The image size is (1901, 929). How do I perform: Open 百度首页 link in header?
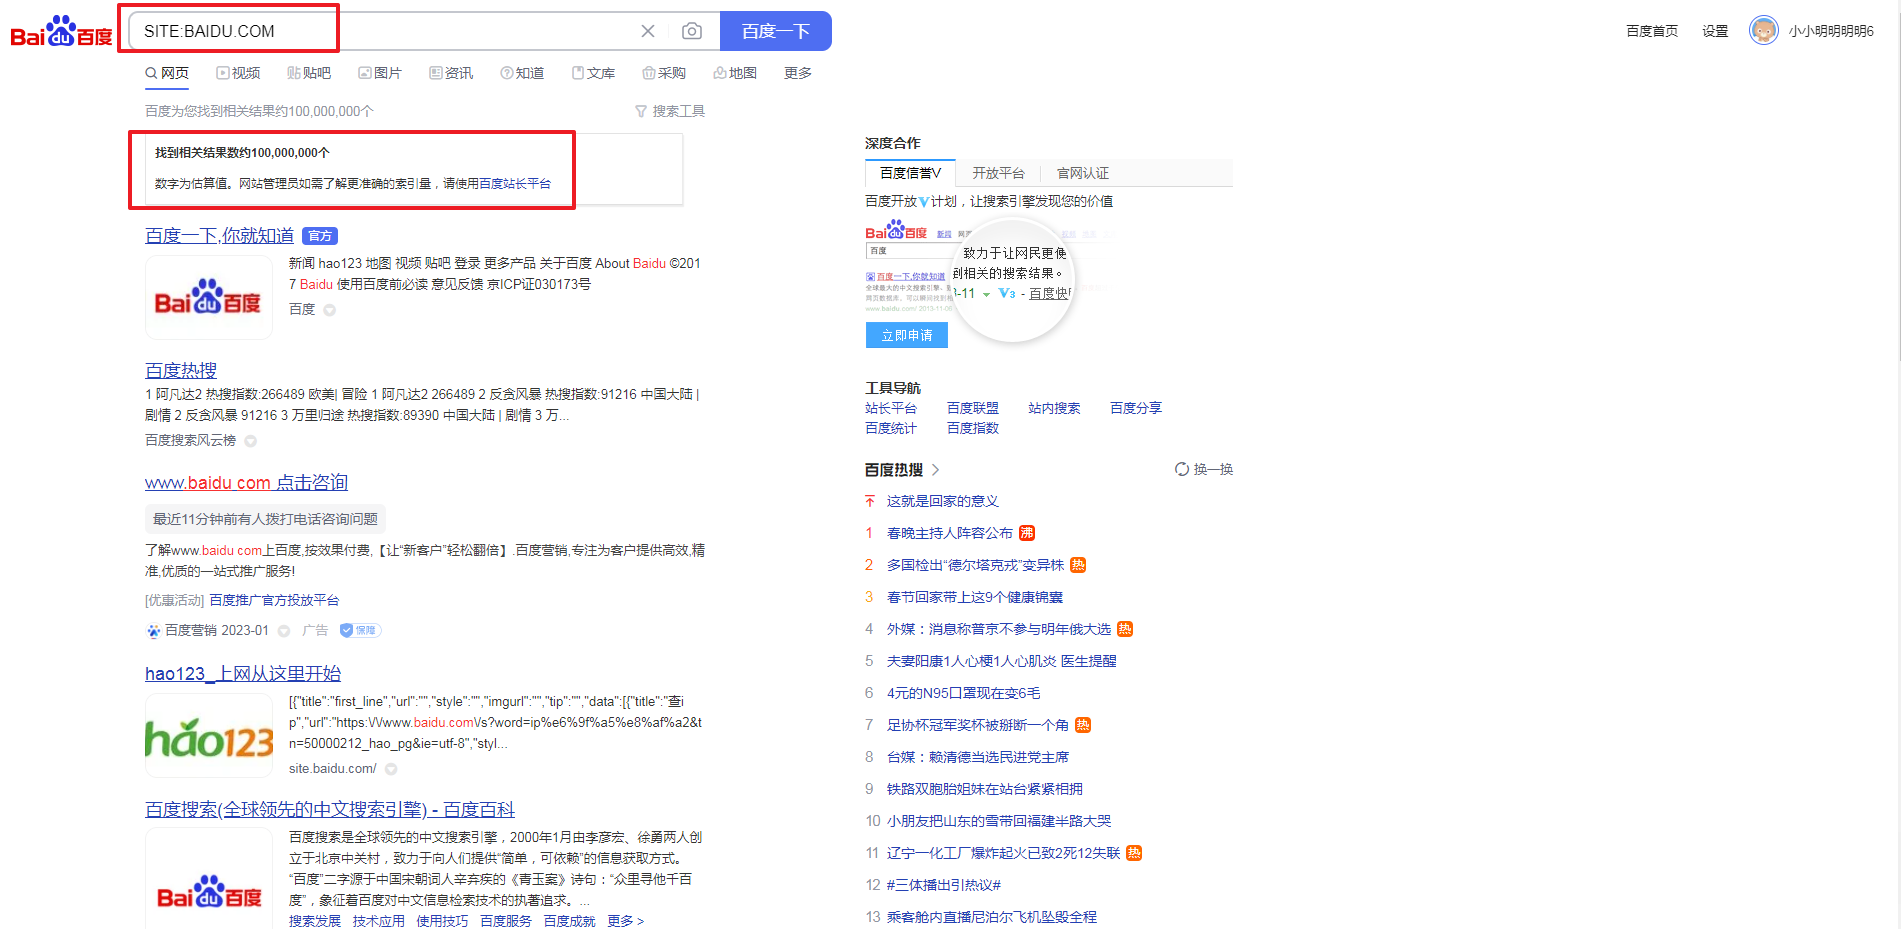point(1652,31)
